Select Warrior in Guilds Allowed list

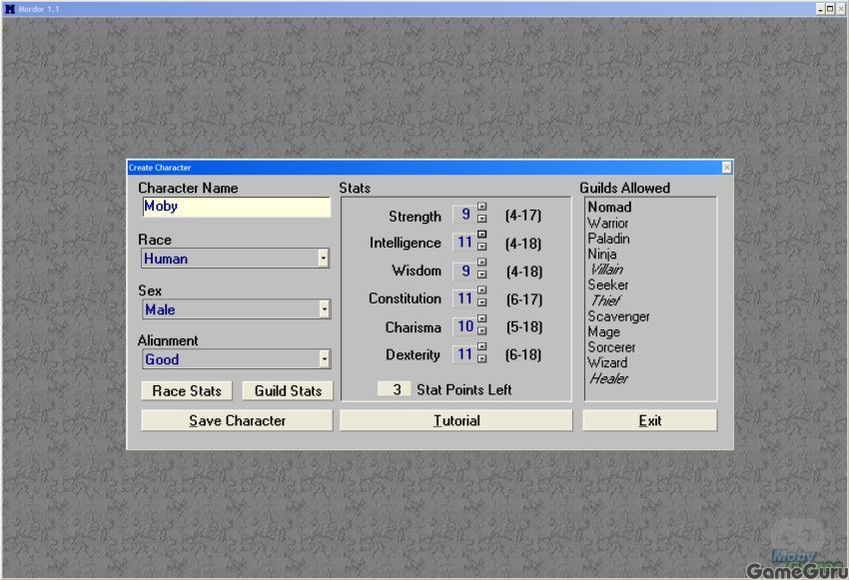click(x=608, y=223)
